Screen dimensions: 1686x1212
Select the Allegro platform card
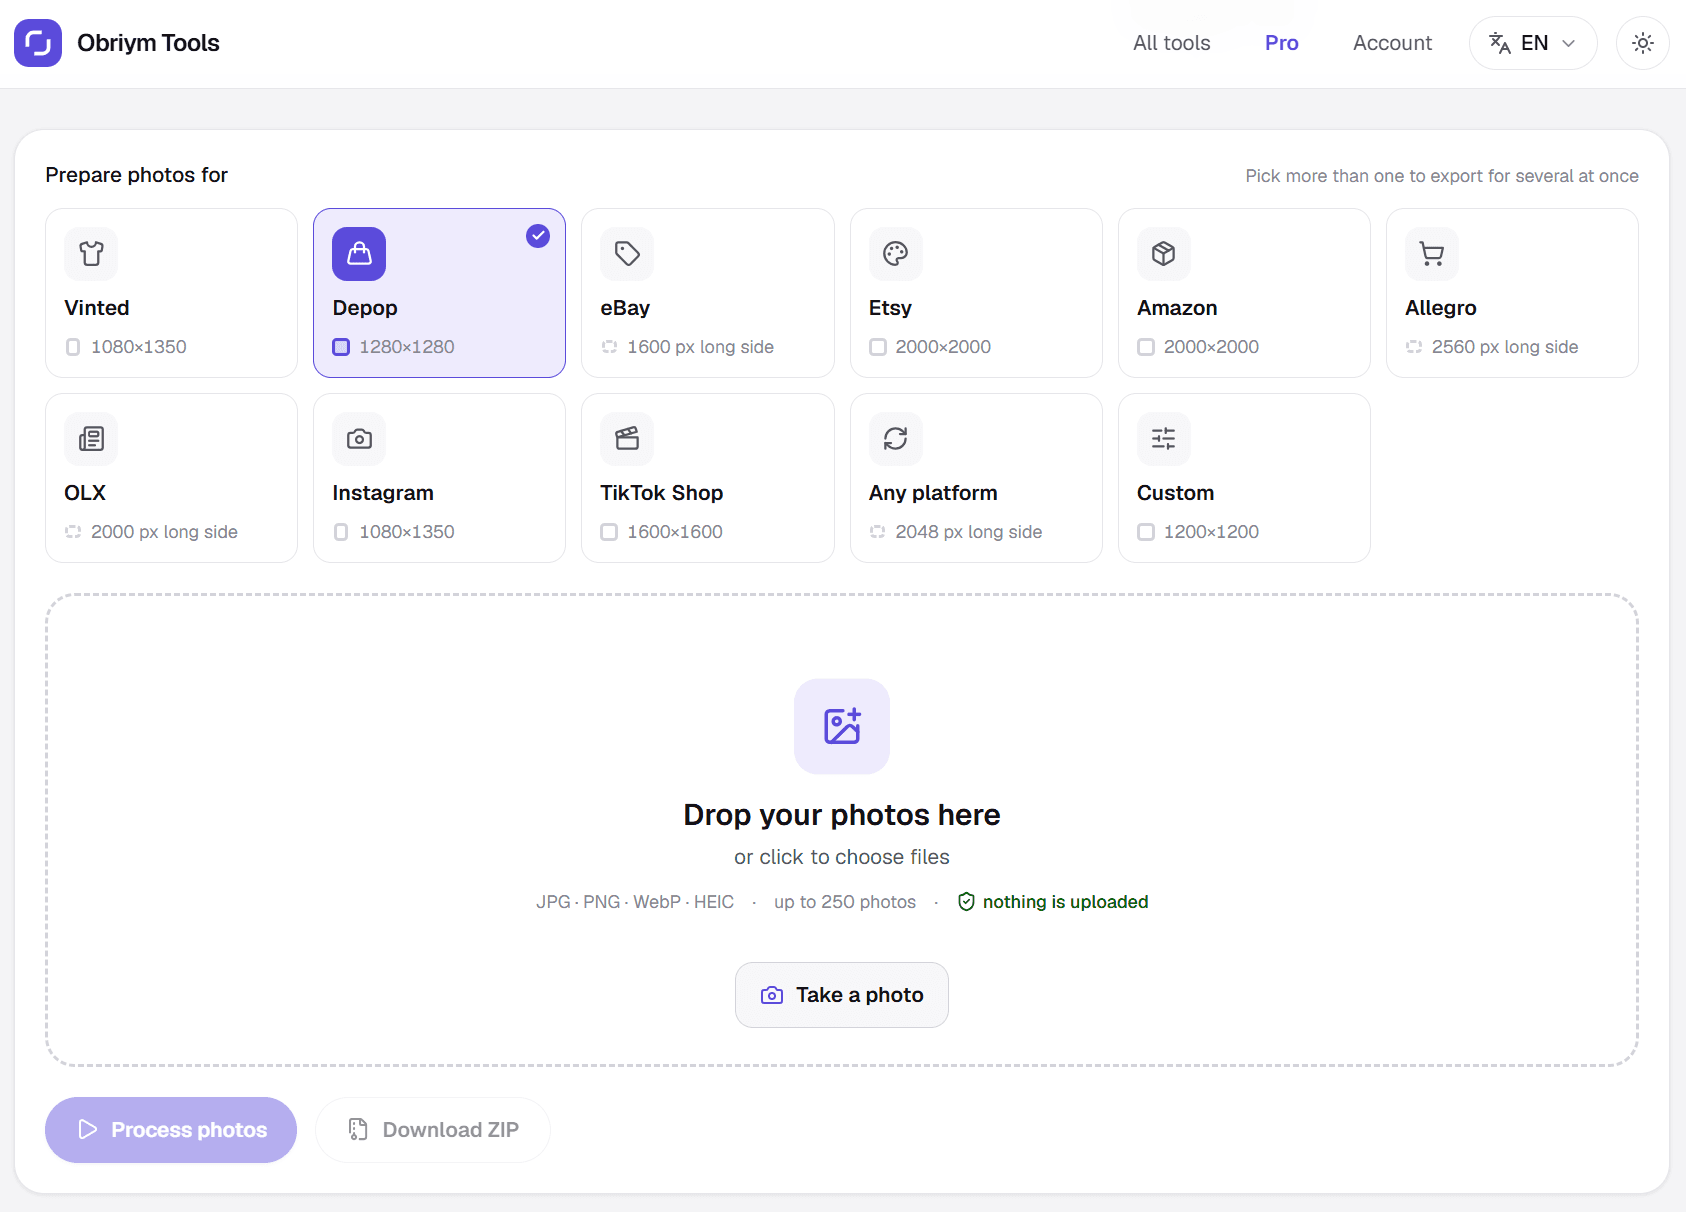pyautogui.click(x=1512, y=293)
